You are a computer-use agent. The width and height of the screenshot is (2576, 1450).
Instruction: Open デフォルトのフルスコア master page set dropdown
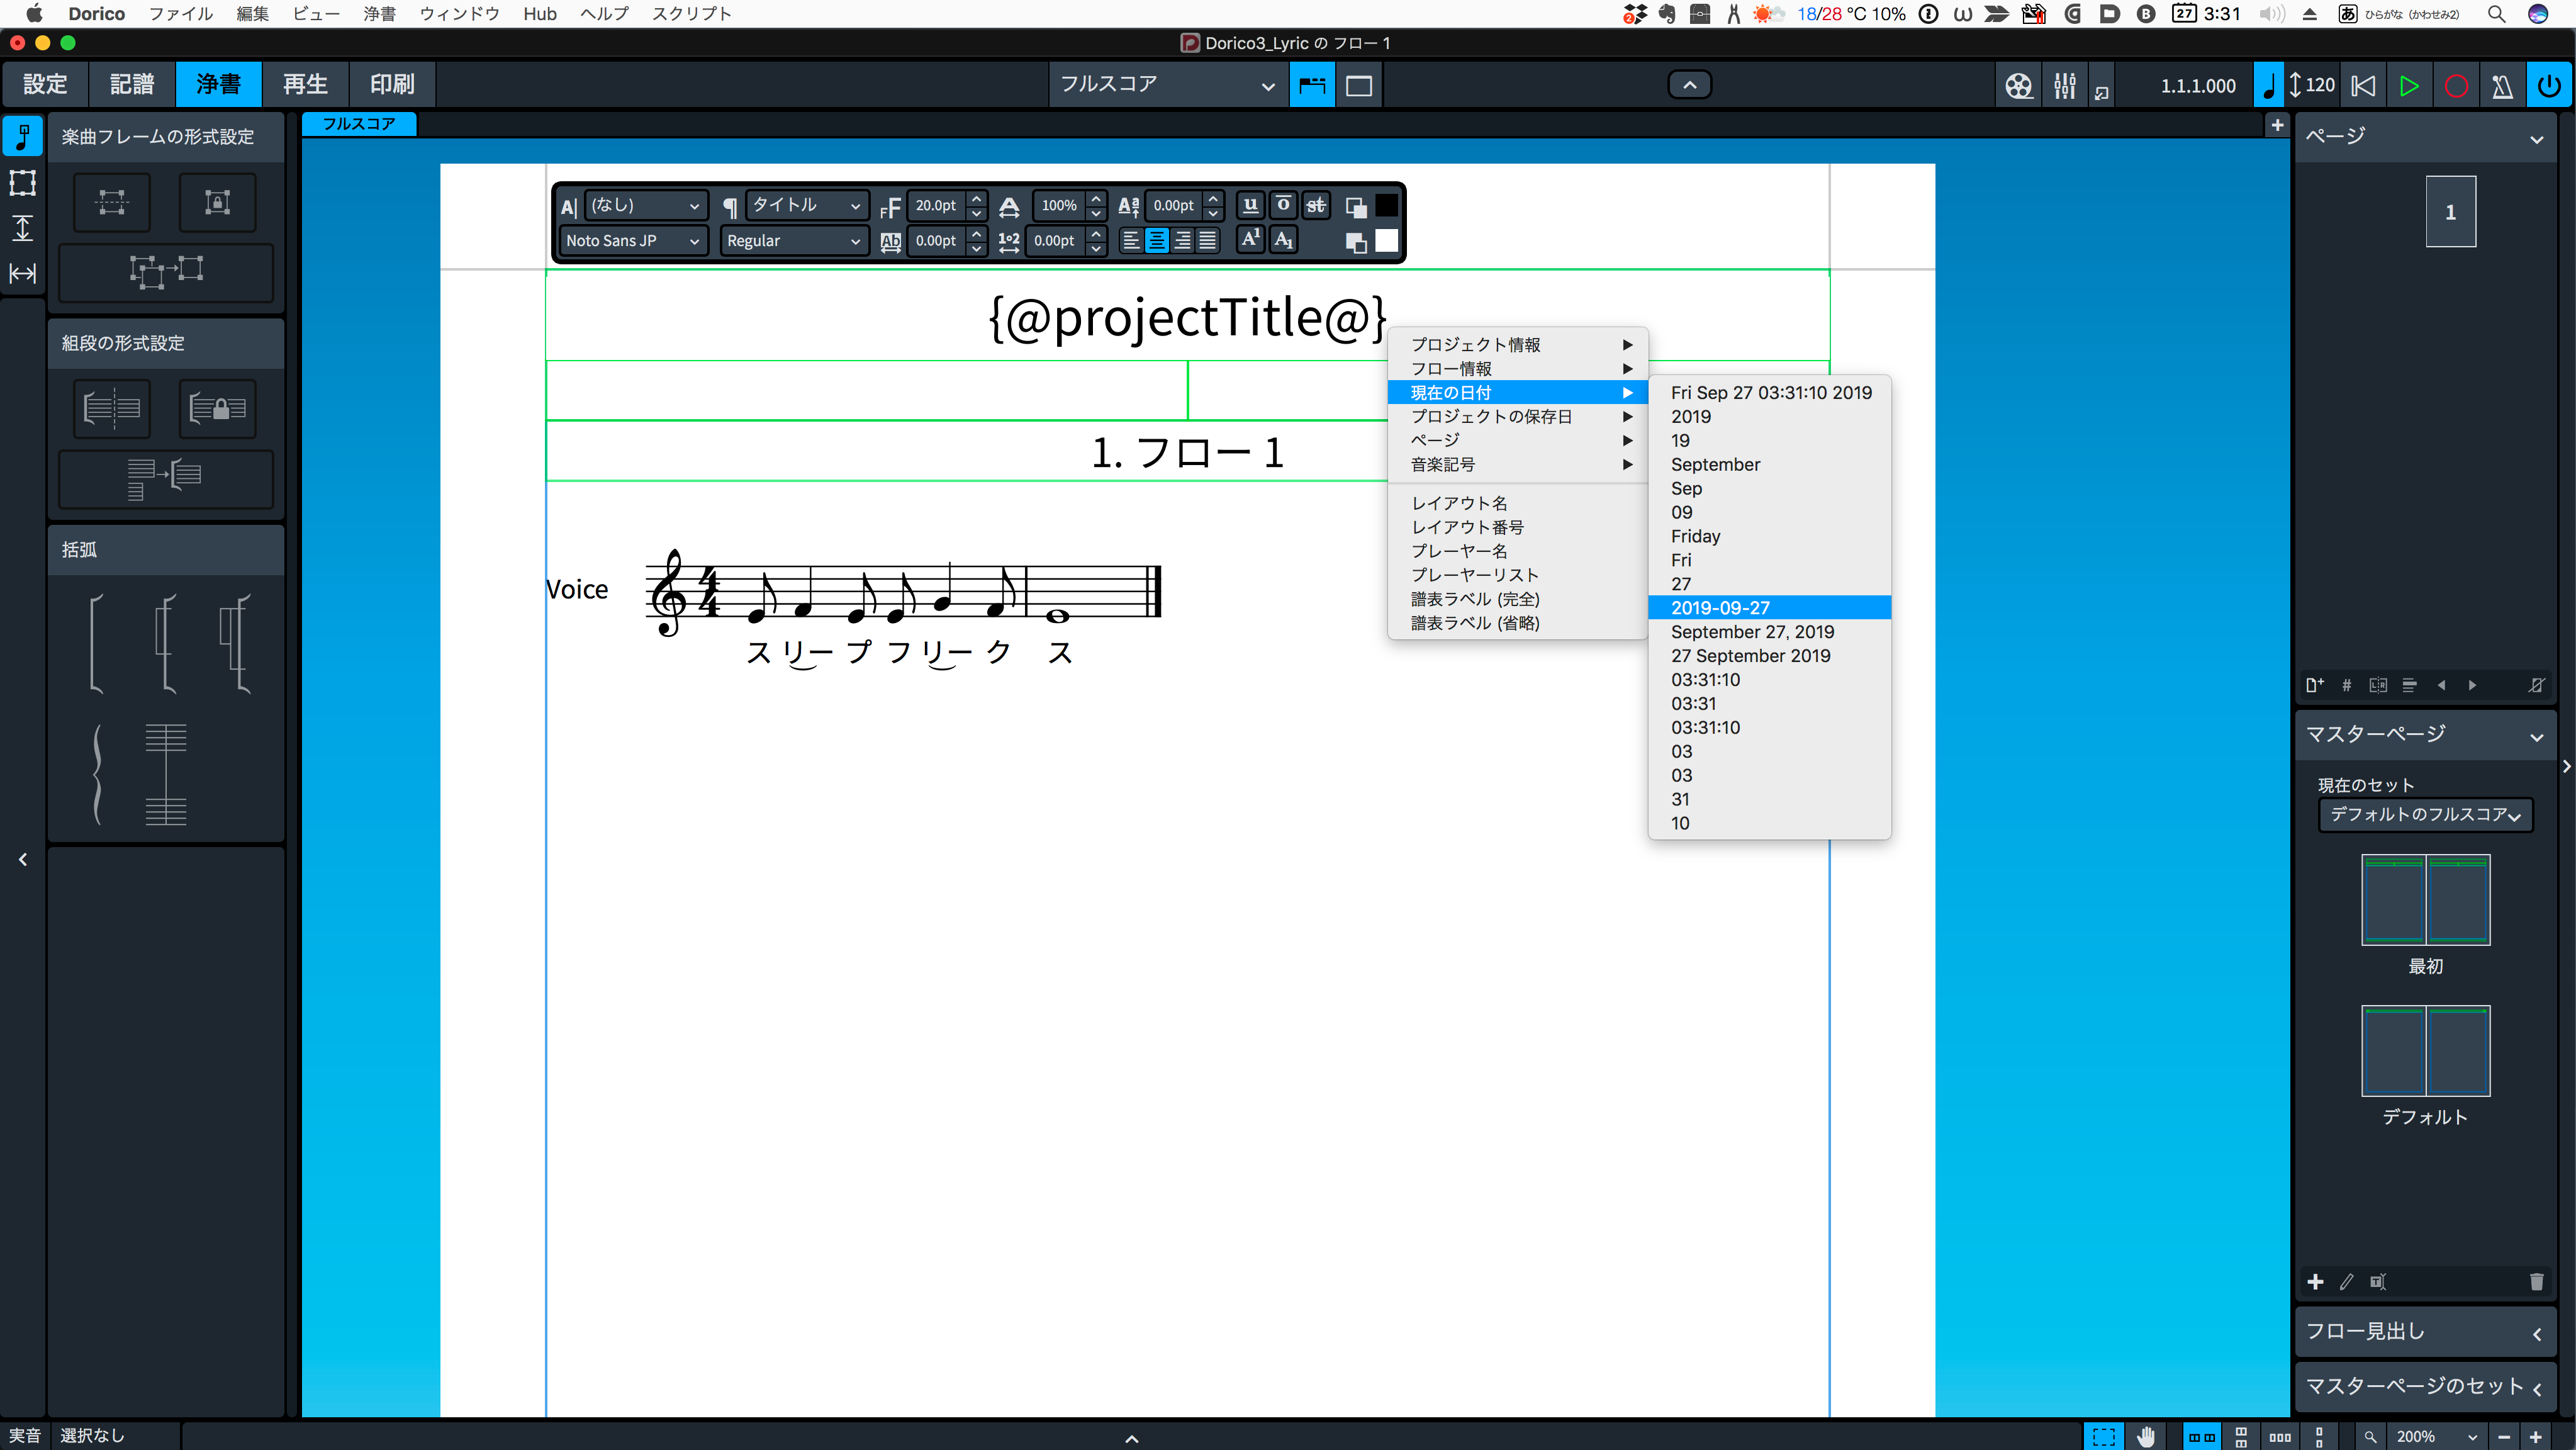[2425, 815]
